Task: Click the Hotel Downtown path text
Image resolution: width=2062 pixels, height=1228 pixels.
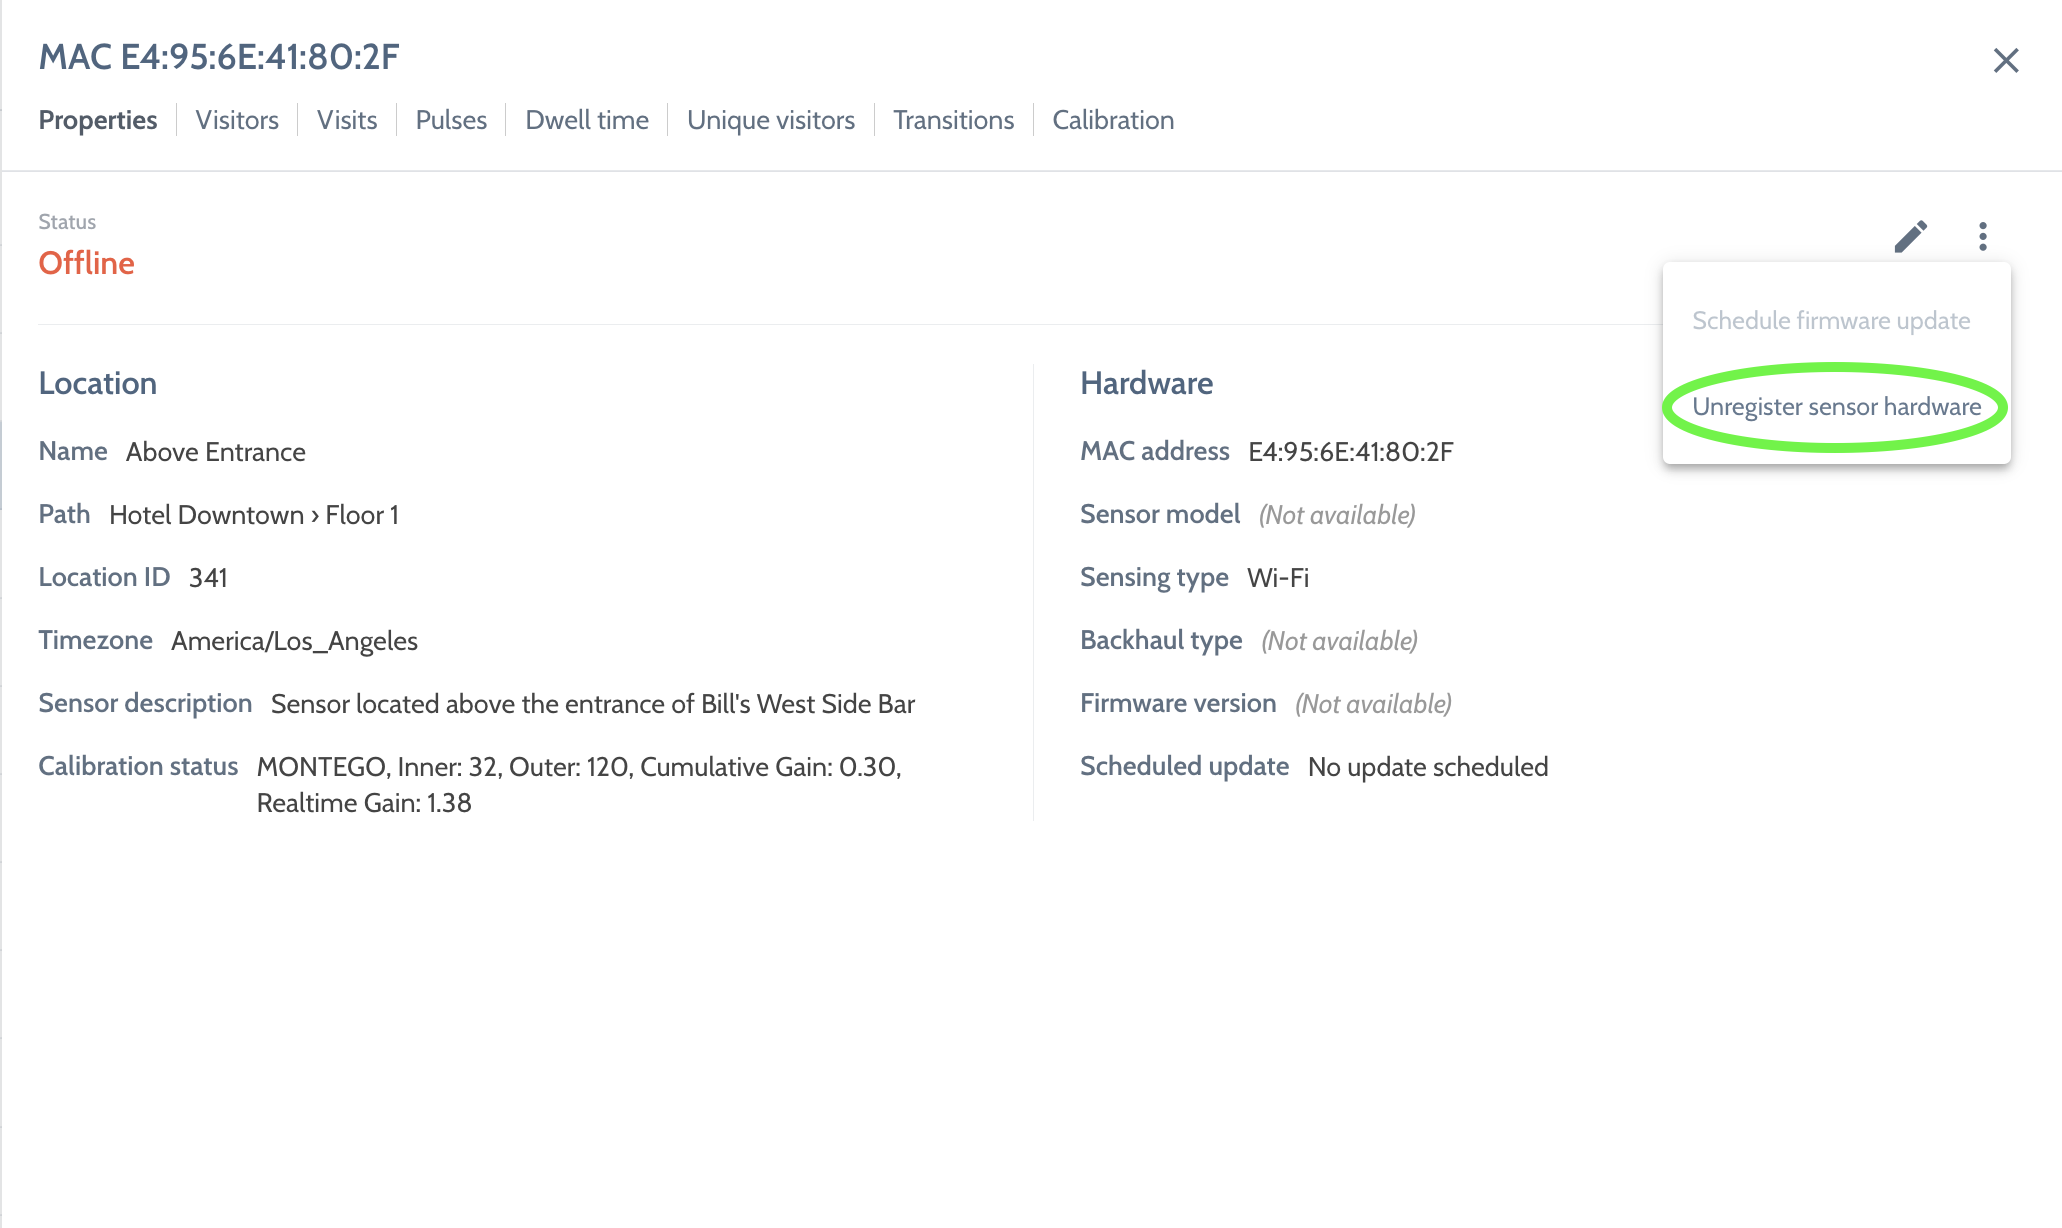Action: click(206, 515)
